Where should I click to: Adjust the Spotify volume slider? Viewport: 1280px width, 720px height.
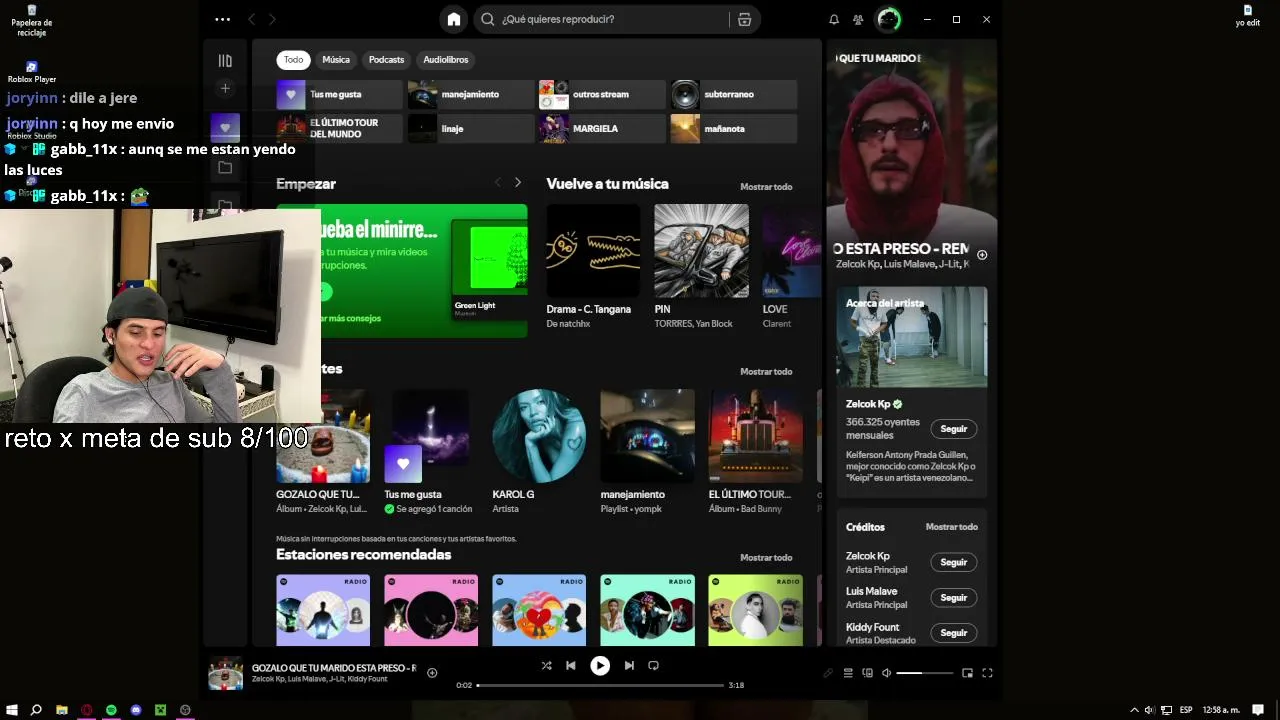pos(924,673)
